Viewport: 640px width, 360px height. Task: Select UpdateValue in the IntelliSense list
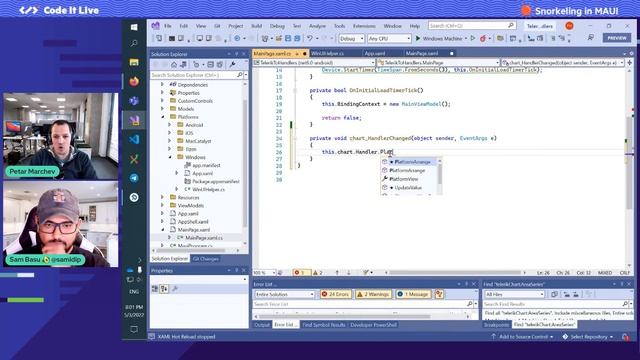pos(409,188)
